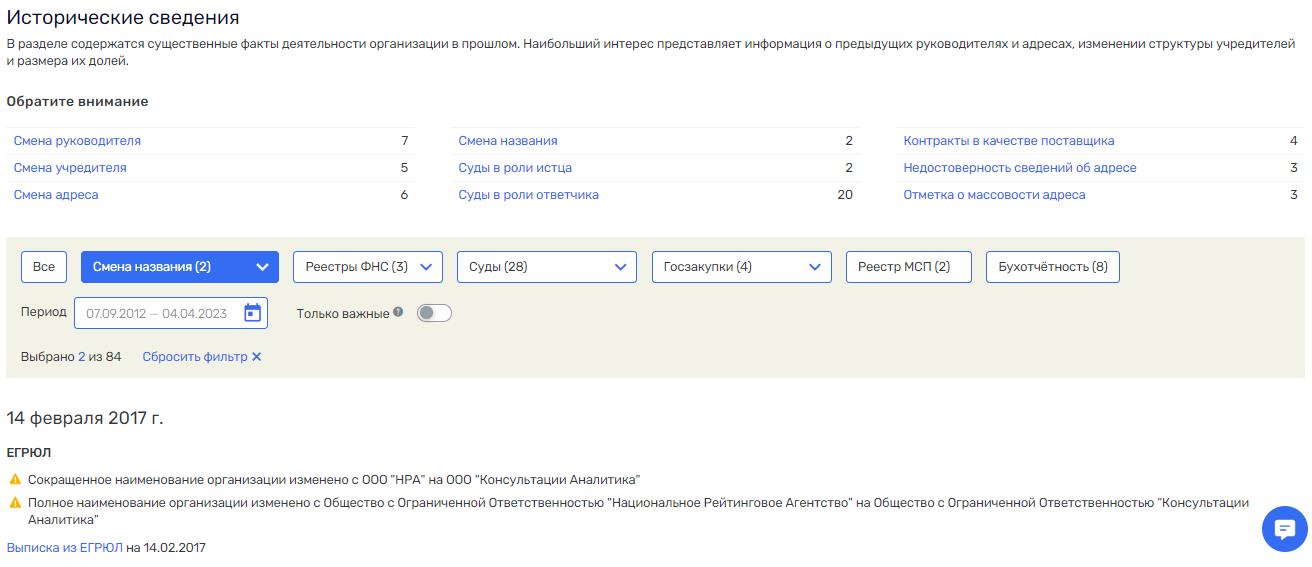
Task: Click count 6 next to Смена адреса
Action: tap(404, 195)
